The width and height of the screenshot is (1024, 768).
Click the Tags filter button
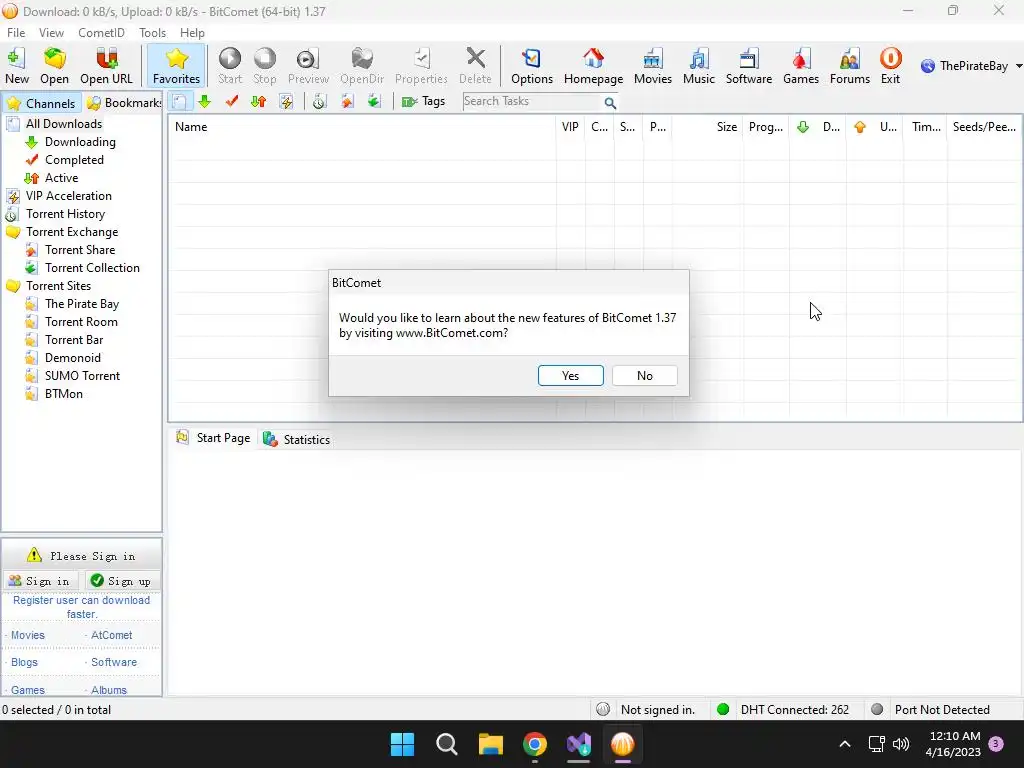[423, 101]
